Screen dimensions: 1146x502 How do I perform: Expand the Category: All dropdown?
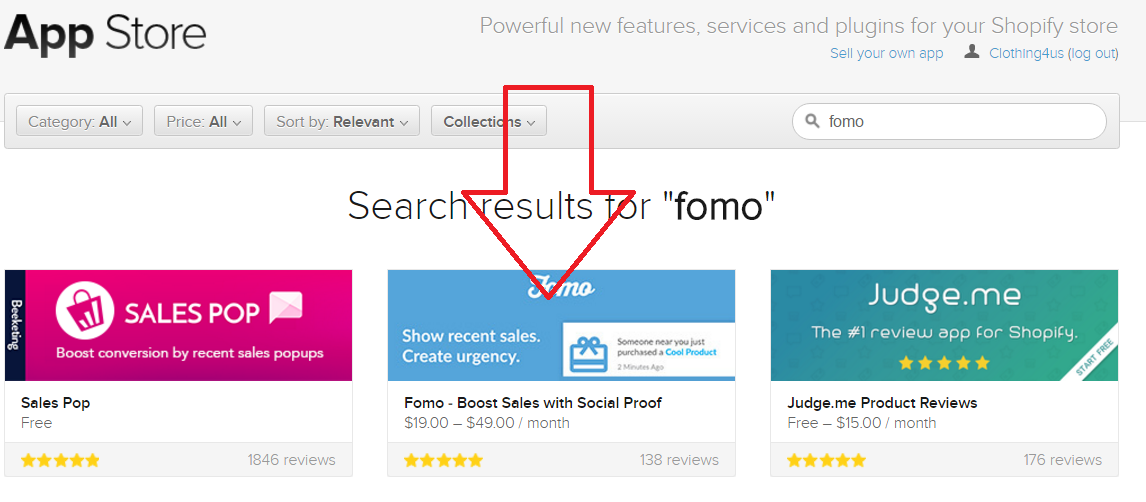pos(80,121)
